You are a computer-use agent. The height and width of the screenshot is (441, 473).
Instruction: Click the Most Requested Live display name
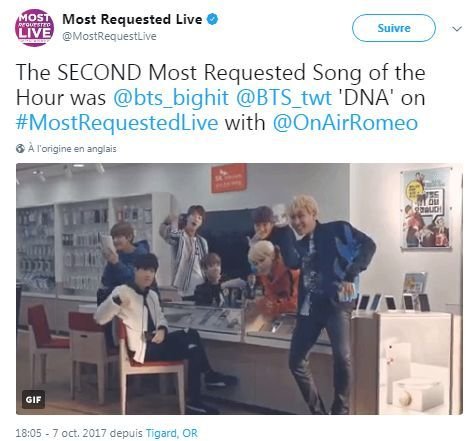(132, 19)
